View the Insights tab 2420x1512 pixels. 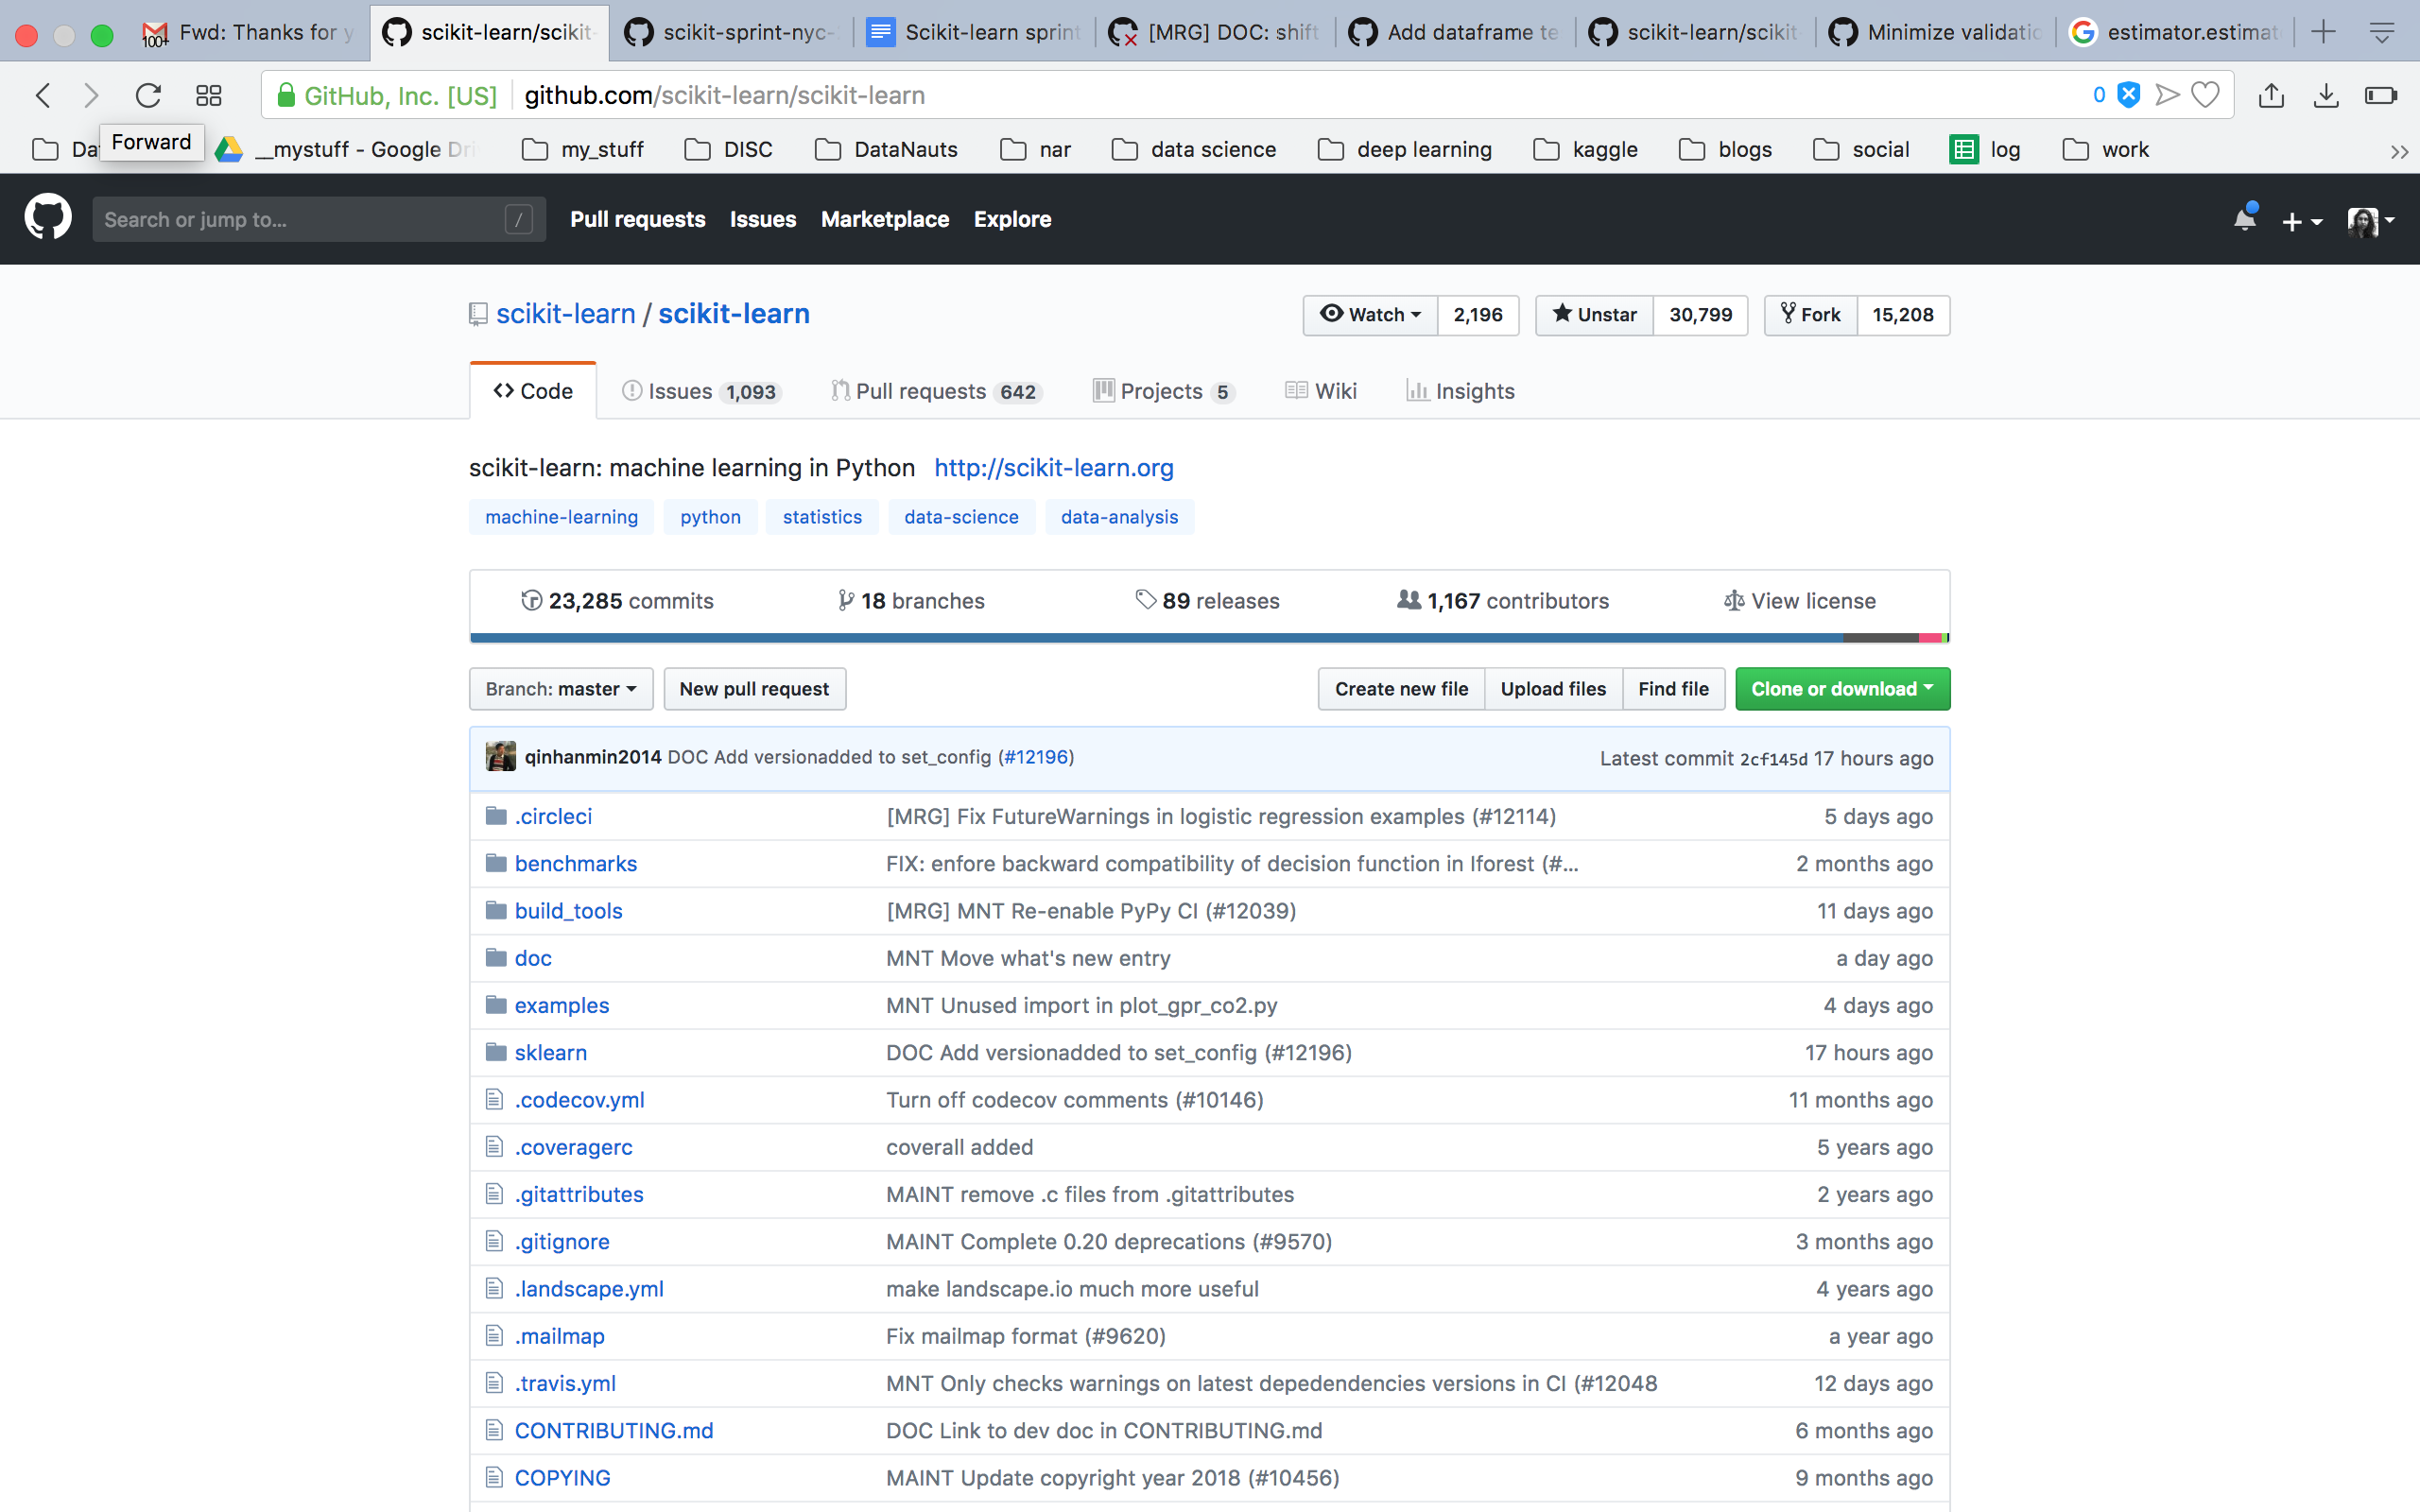click(1460, 391)
